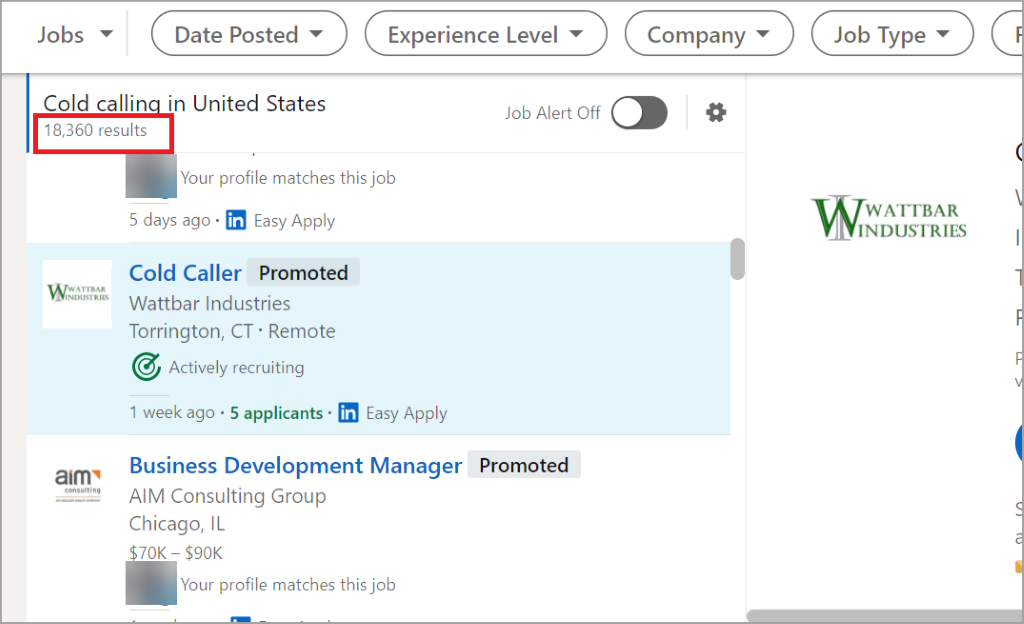Screen dimensions: 1024x624
Task: Open job alert settings gear icon
Action: pos(716,113)
